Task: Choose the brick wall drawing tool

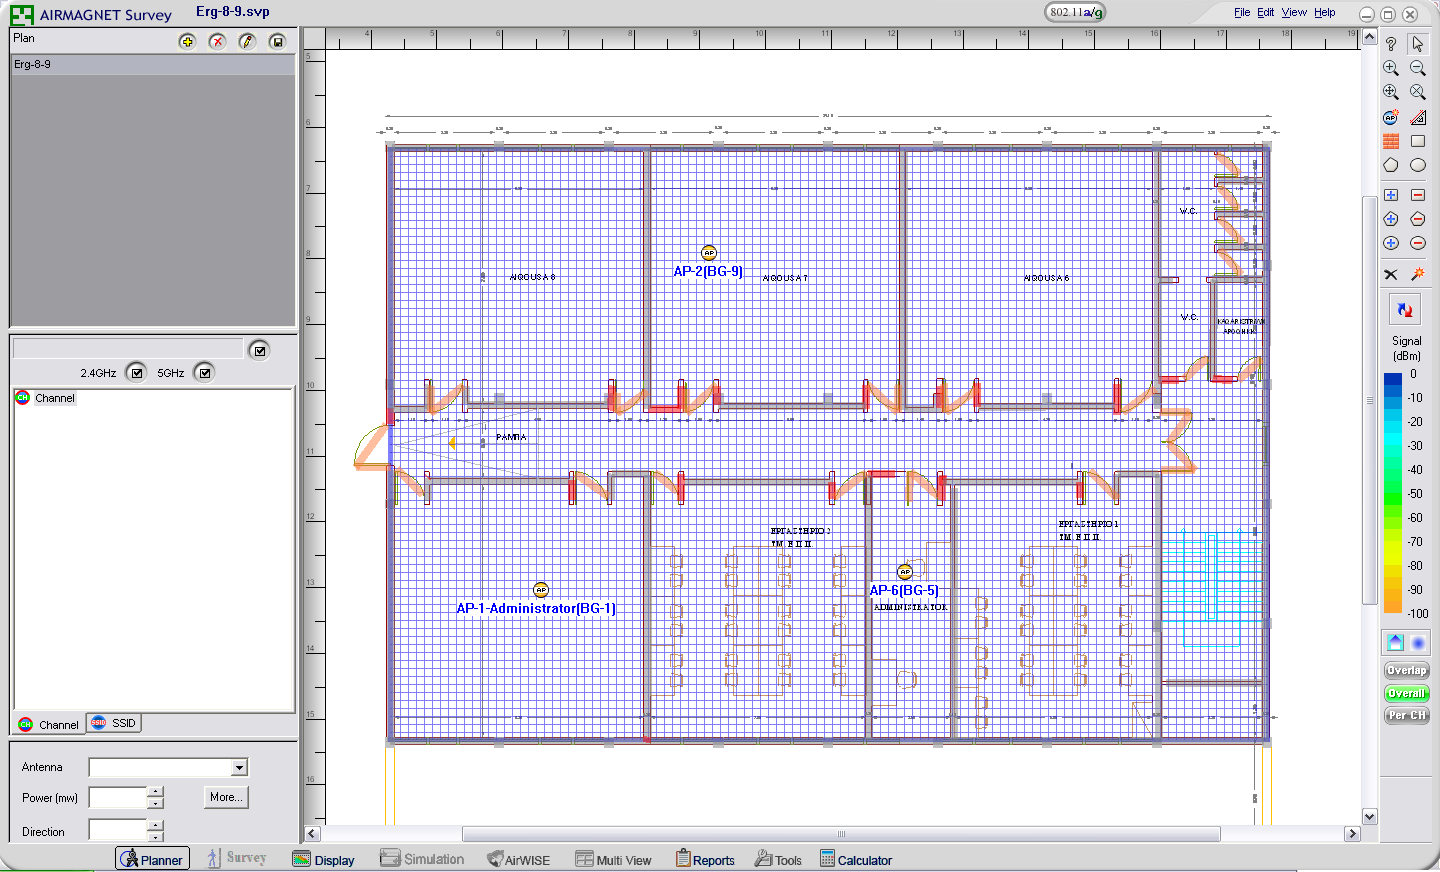Action: (x=1391, y=141)
